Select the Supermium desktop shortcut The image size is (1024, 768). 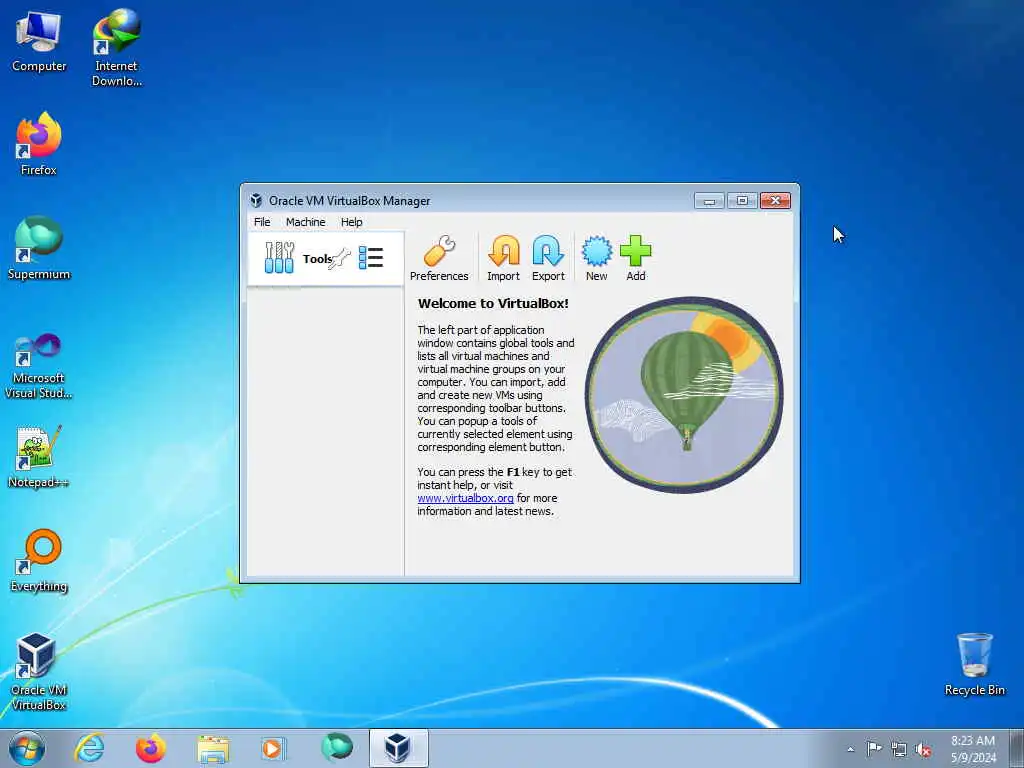tap(39, 249)
